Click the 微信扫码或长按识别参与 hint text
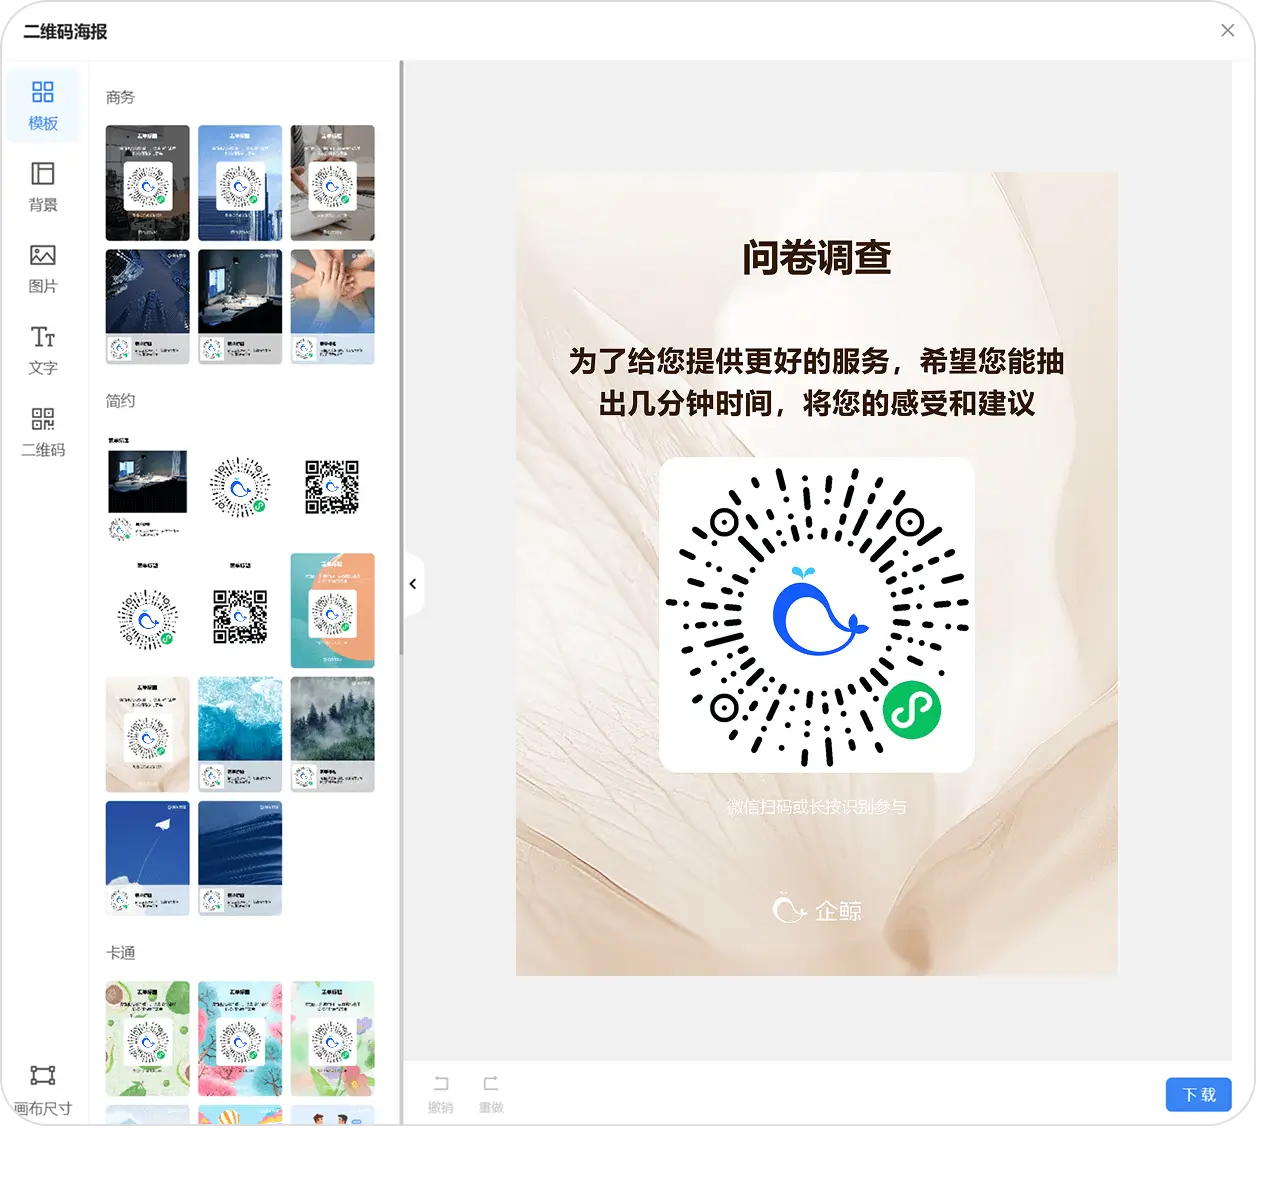Image resolution: width=1266 pixels, height=1200 pixels. tap(816, 807)
